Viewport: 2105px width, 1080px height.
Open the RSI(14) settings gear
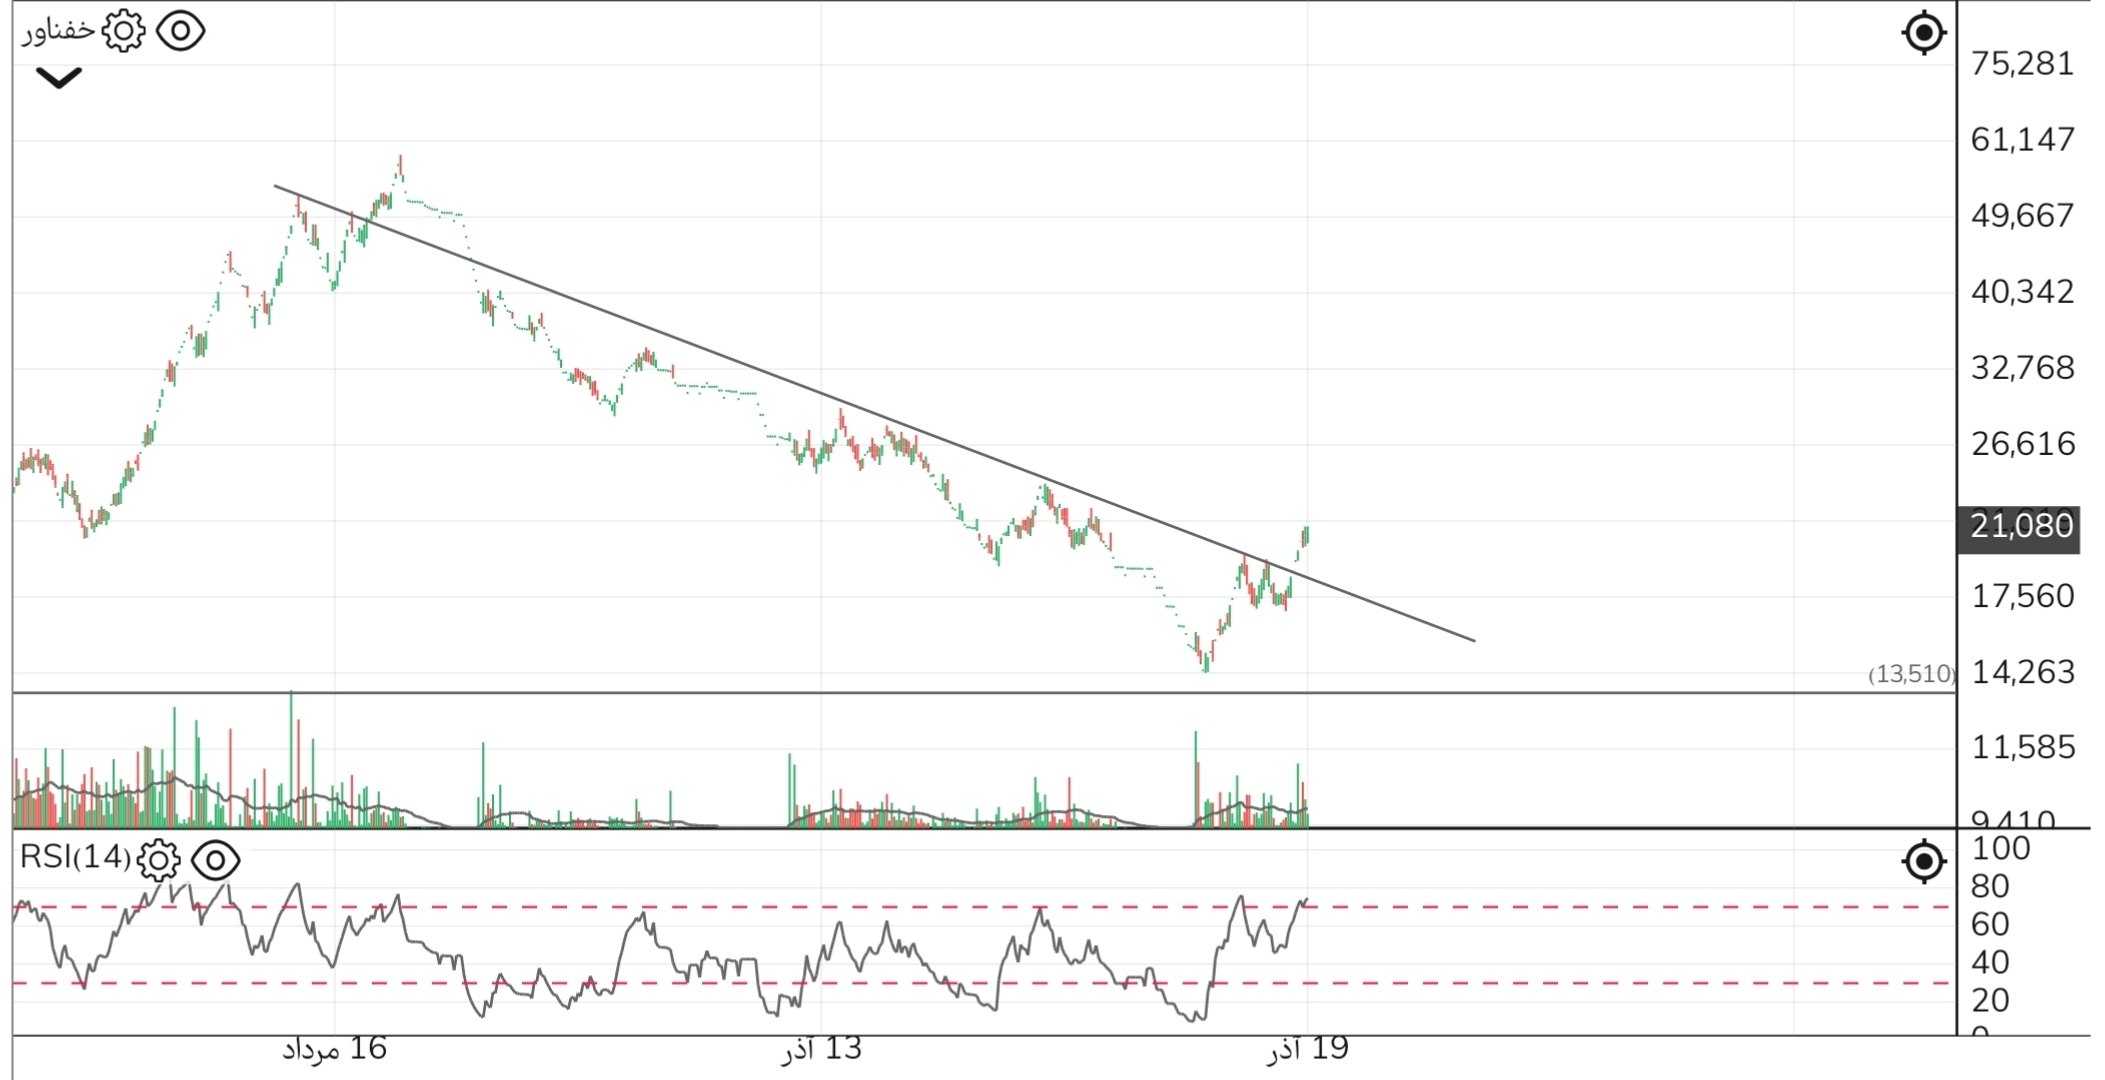[x=158, y=857]
